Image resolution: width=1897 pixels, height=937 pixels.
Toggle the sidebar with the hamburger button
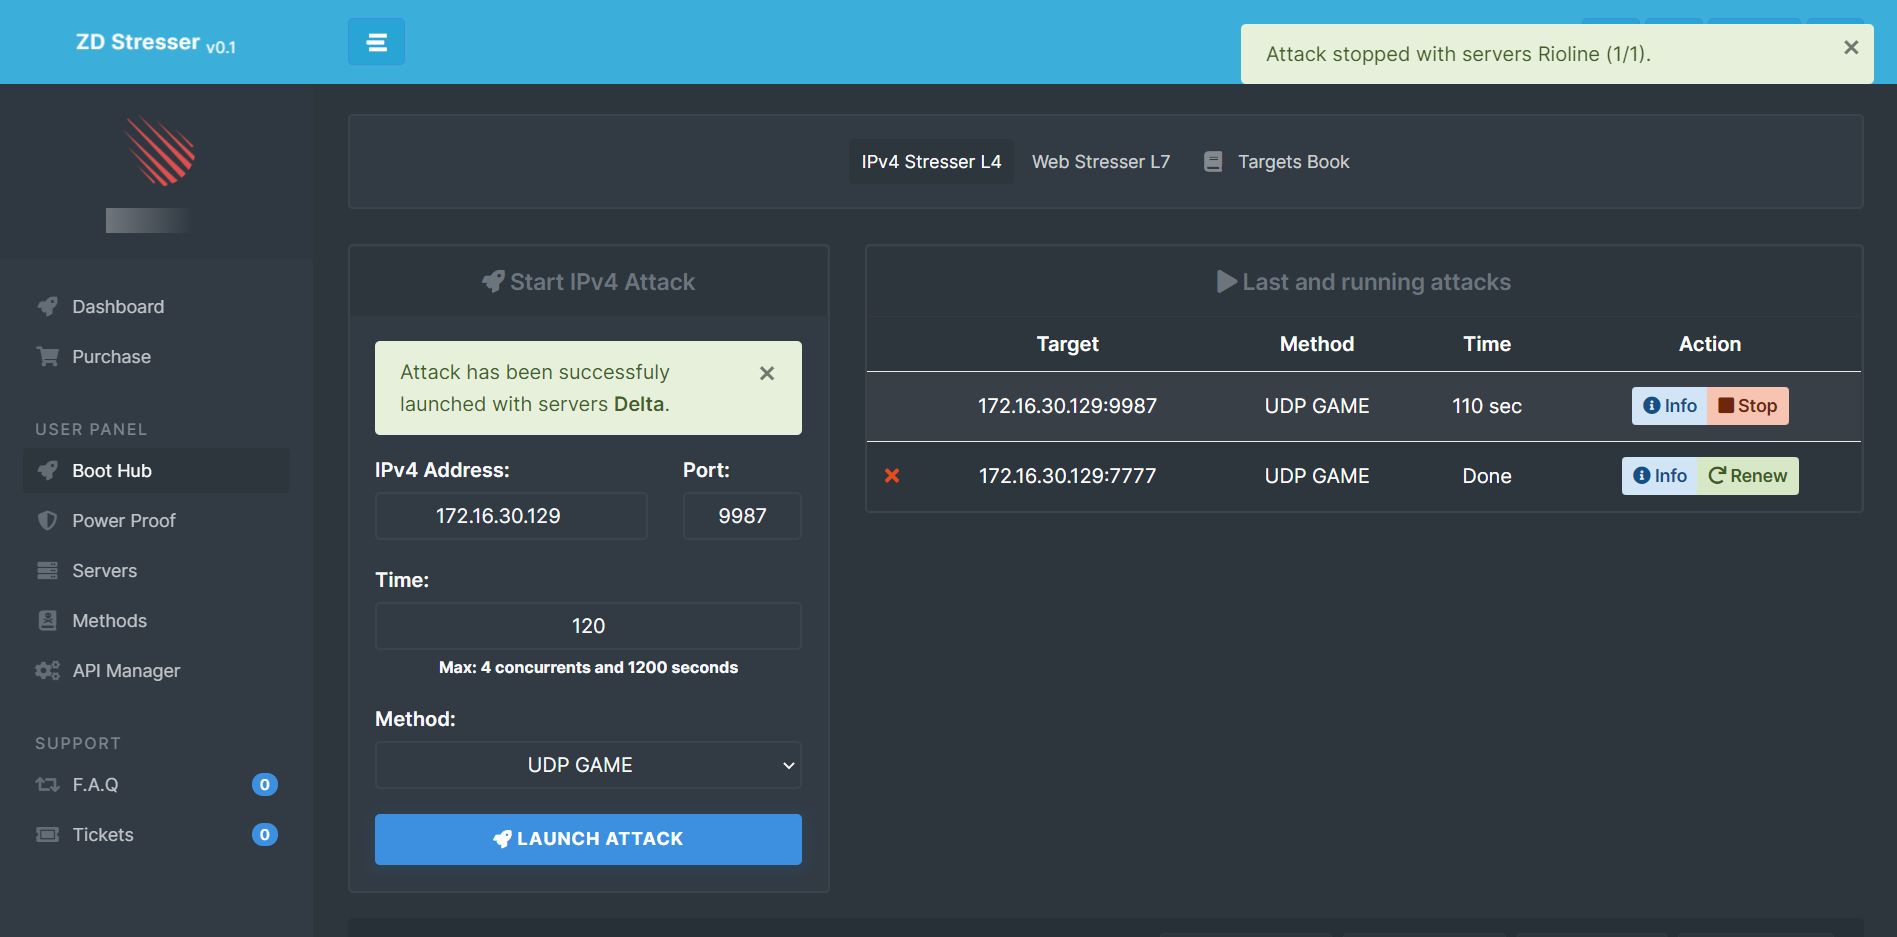tap(376, 42)
